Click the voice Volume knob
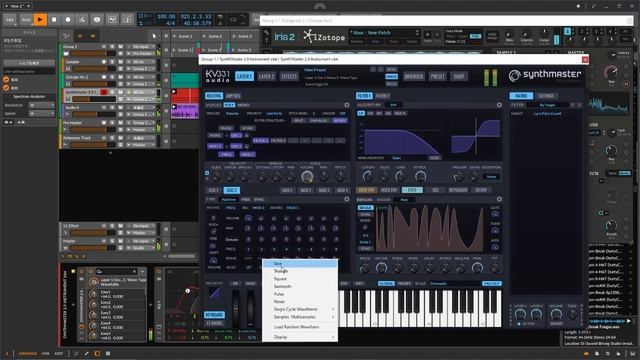The image size is (640, 360). (x=307, y=177)
